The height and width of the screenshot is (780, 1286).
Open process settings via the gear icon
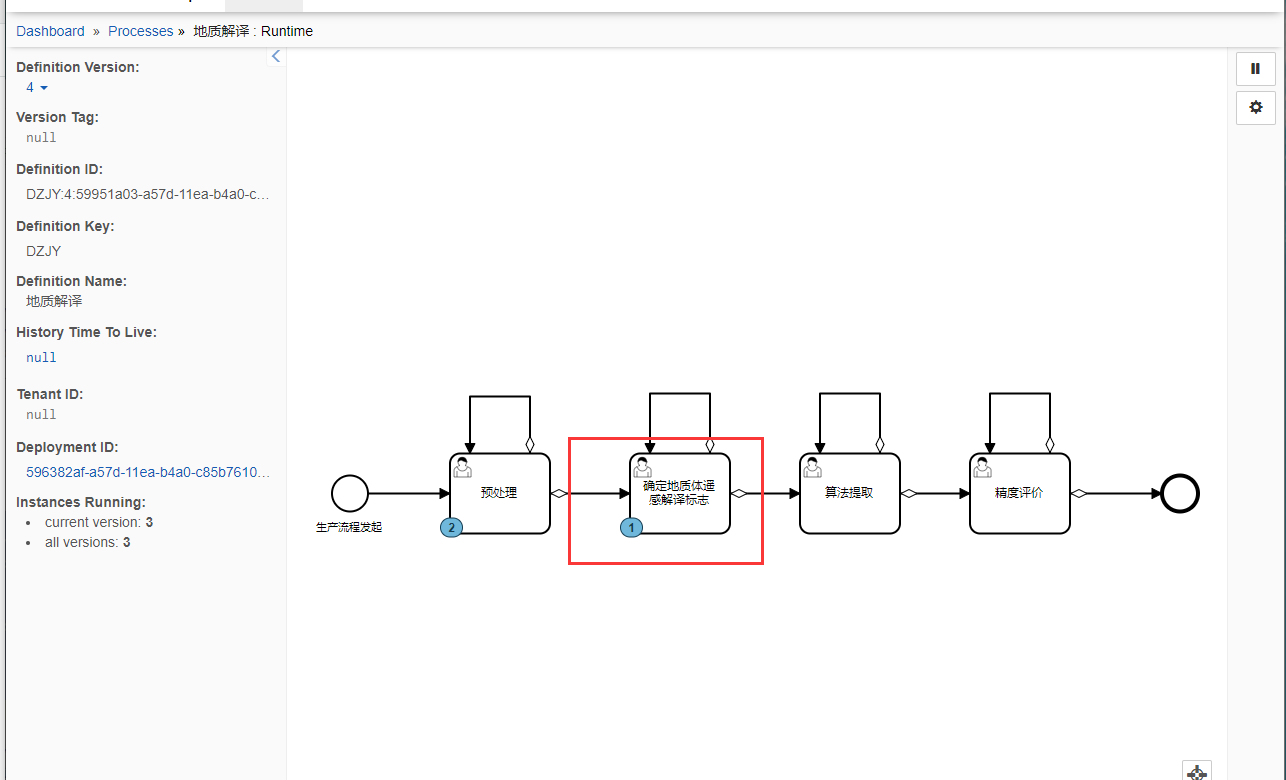1256,107
